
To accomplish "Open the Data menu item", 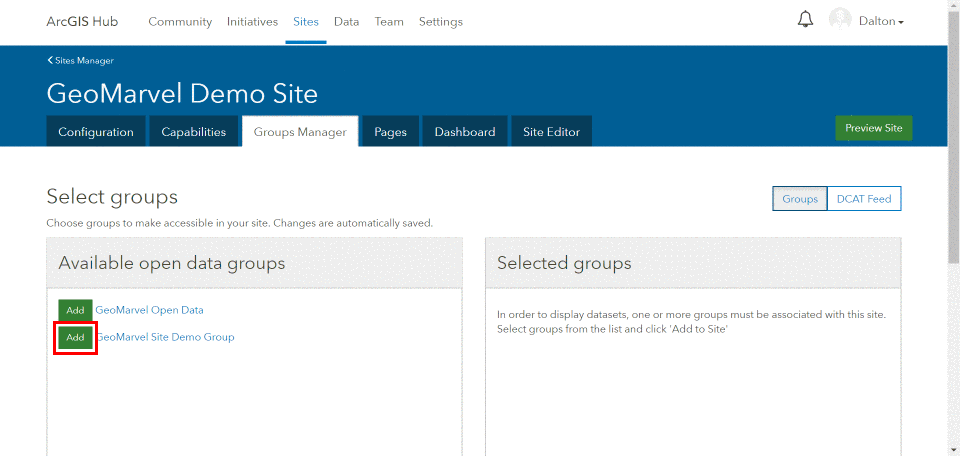I will (x=347, y=21).
